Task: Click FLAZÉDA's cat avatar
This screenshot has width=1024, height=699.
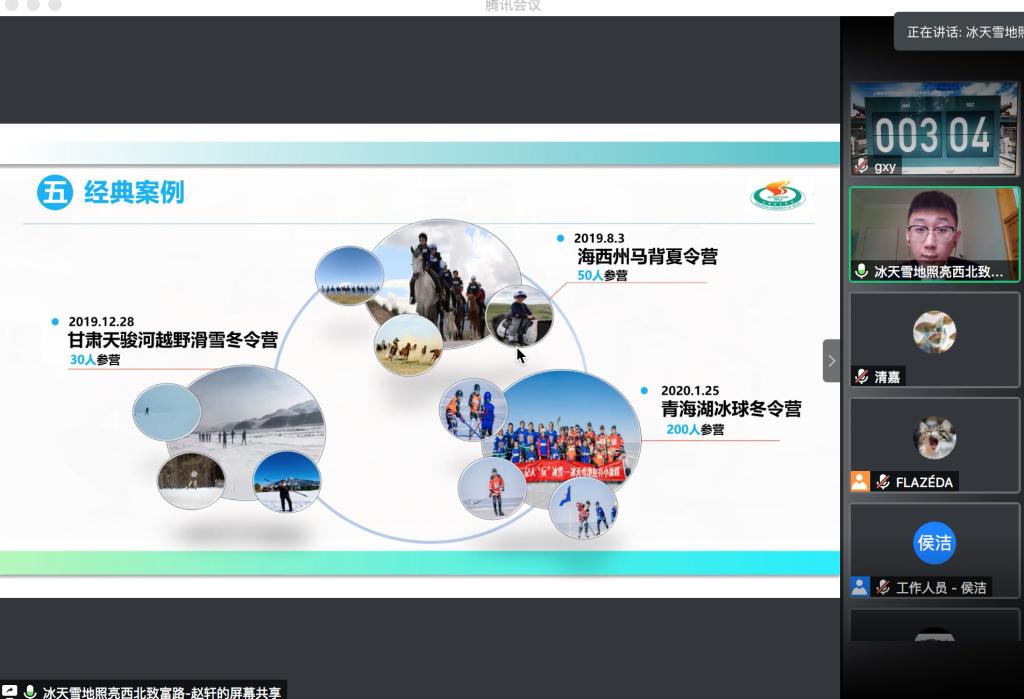Action: (934, 438)
